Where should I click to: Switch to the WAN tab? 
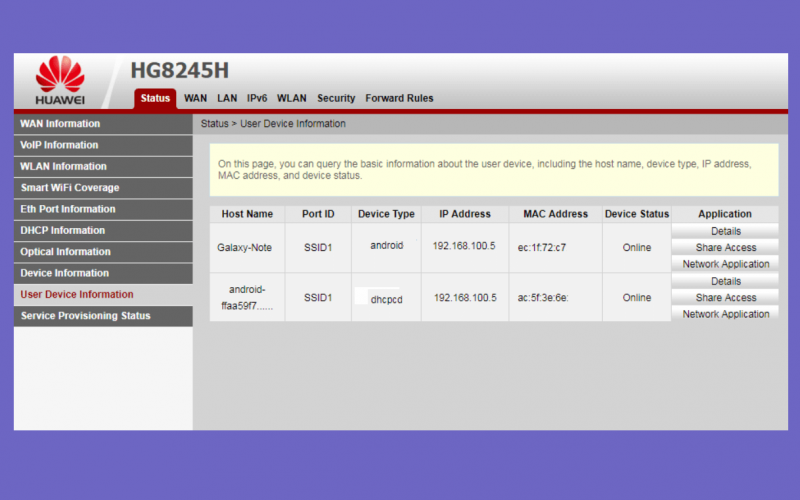pyautogui.click(x=195, y=98)
